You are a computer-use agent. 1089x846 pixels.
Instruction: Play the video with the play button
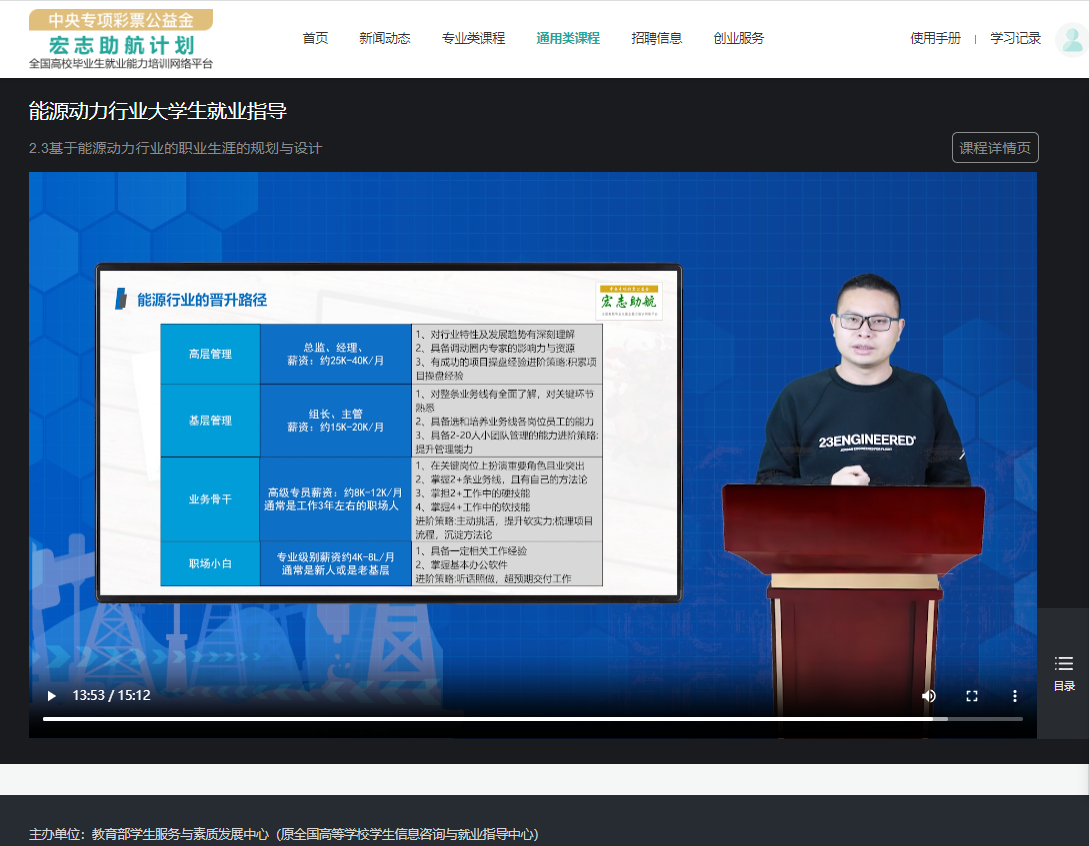point(52,696)
